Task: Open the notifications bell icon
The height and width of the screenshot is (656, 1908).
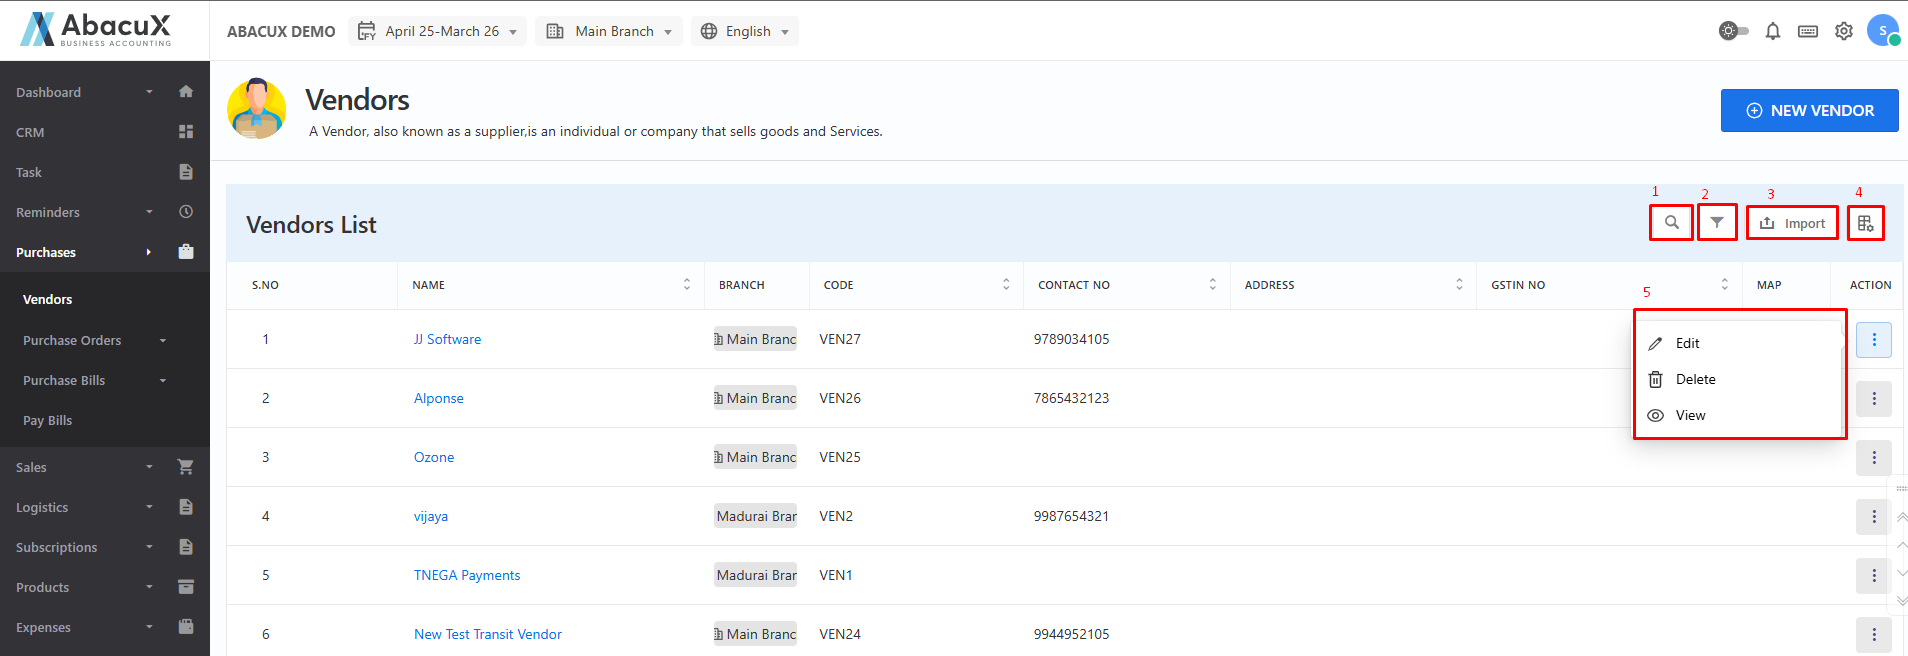Action: 1772,31
